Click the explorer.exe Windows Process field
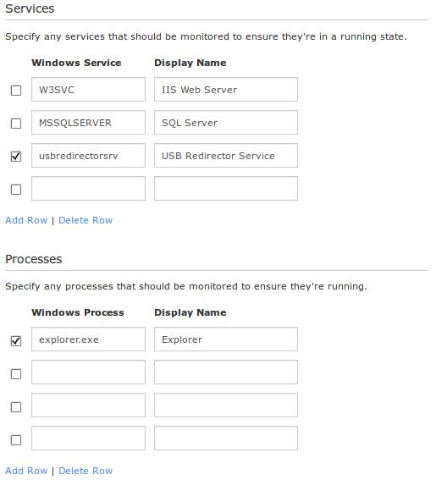This screenshot has width=436, height=480. [x=88, y=339]
